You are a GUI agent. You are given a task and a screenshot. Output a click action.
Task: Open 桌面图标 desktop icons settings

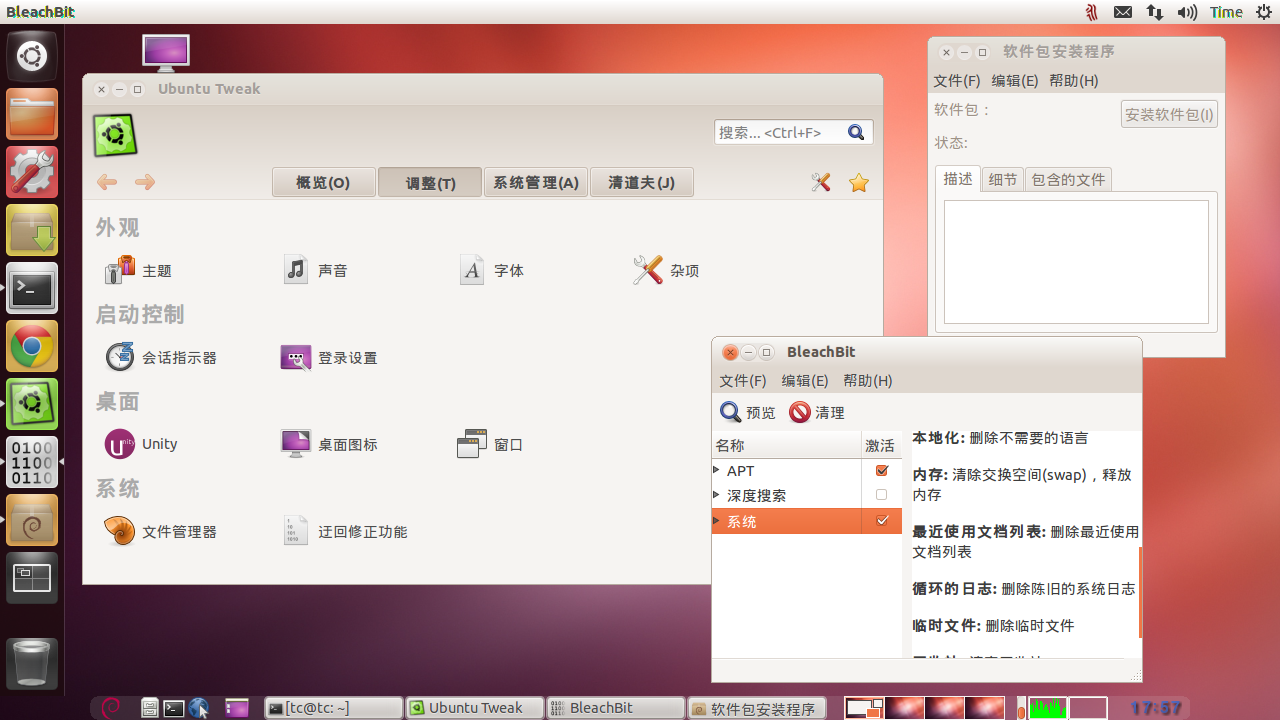pos(329,444)
